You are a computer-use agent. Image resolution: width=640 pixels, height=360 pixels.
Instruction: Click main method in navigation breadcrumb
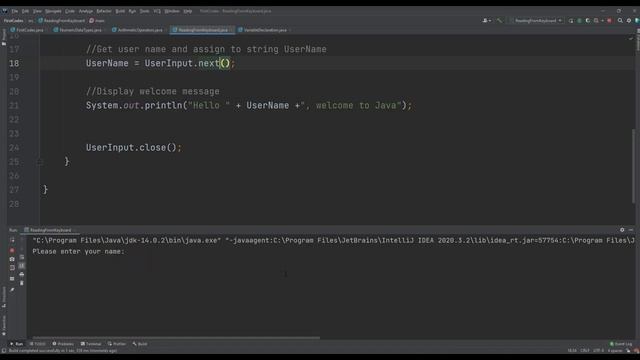click(x=97, y=20)
